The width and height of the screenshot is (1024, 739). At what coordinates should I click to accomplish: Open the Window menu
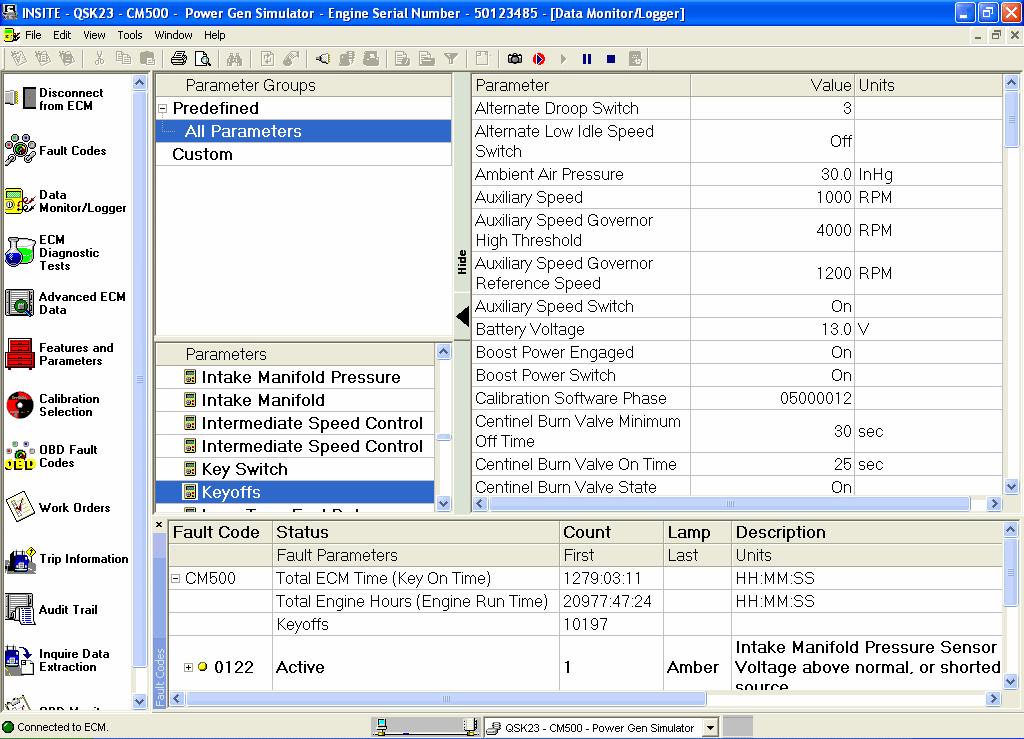point(173,35)
